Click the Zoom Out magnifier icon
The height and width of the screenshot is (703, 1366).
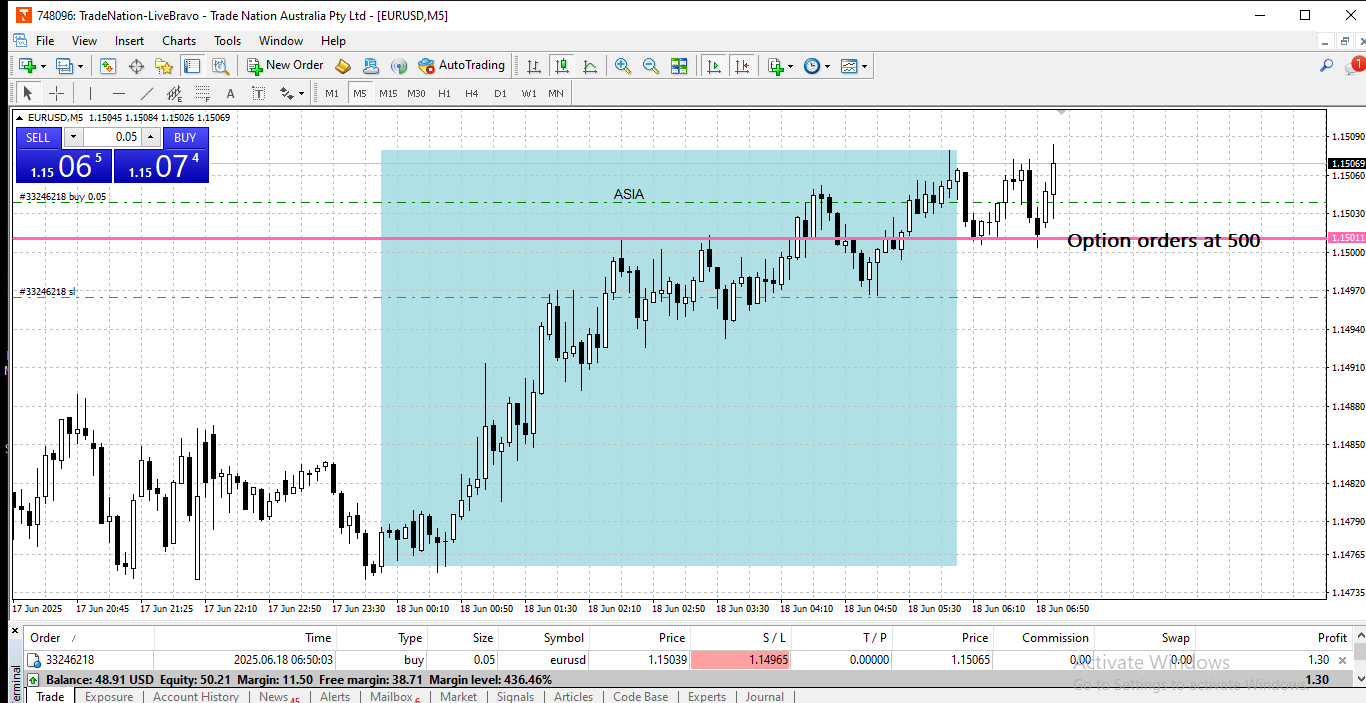click(651, 66)
